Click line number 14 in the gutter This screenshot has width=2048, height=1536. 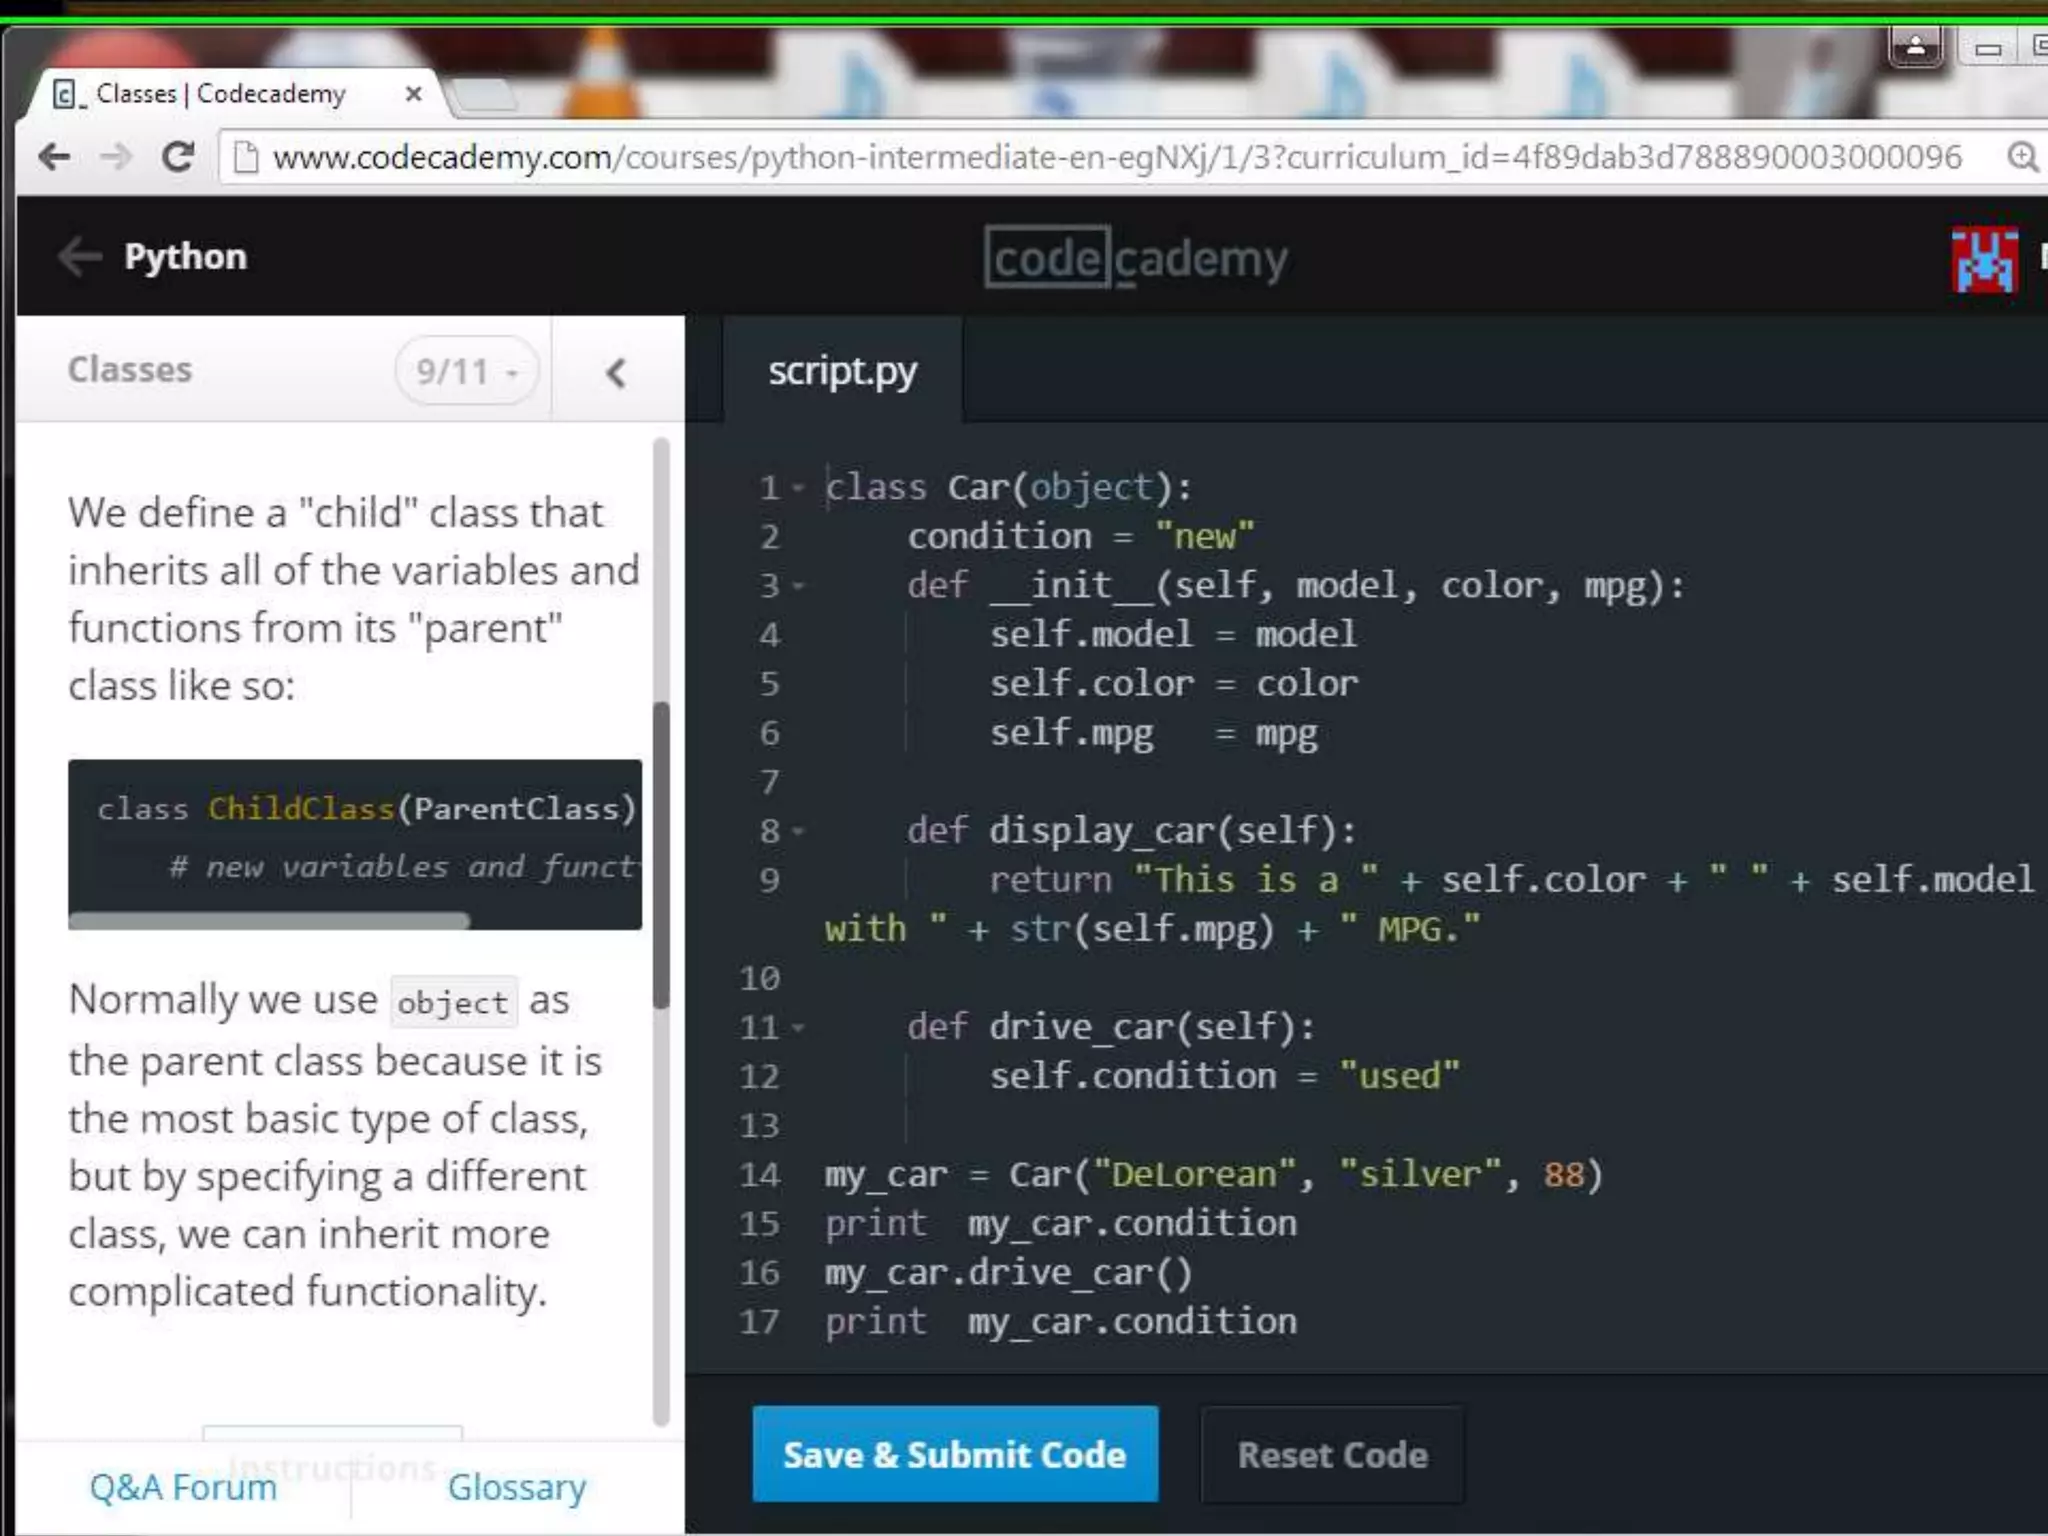point(760,1175)
